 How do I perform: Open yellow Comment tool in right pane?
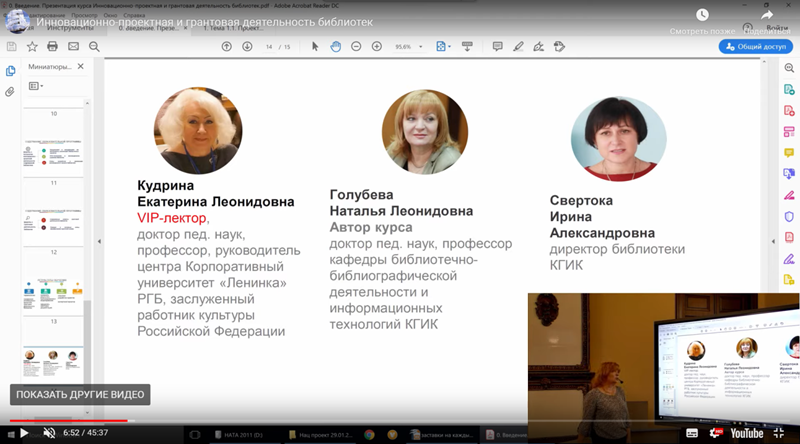click(x=789, y=153)
